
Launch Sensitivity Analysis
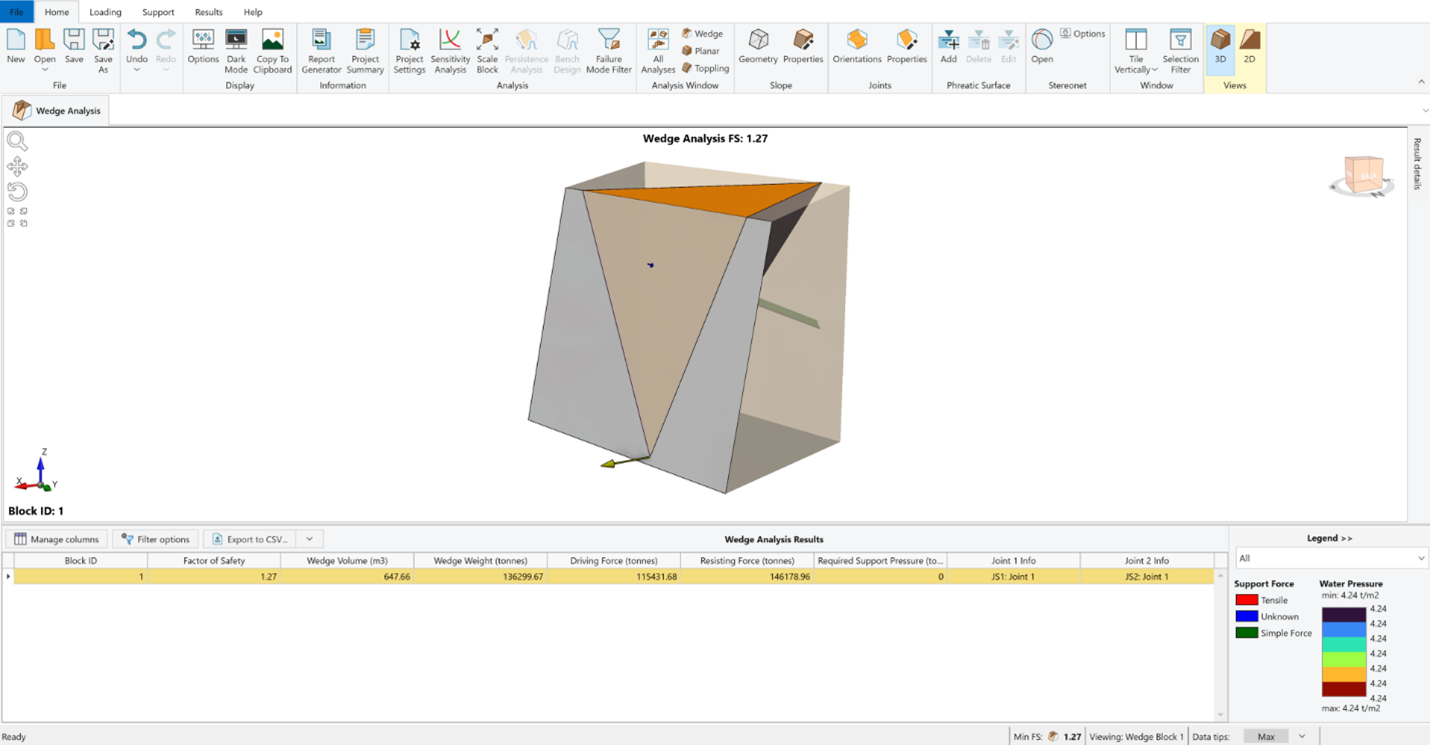(450, 50)
